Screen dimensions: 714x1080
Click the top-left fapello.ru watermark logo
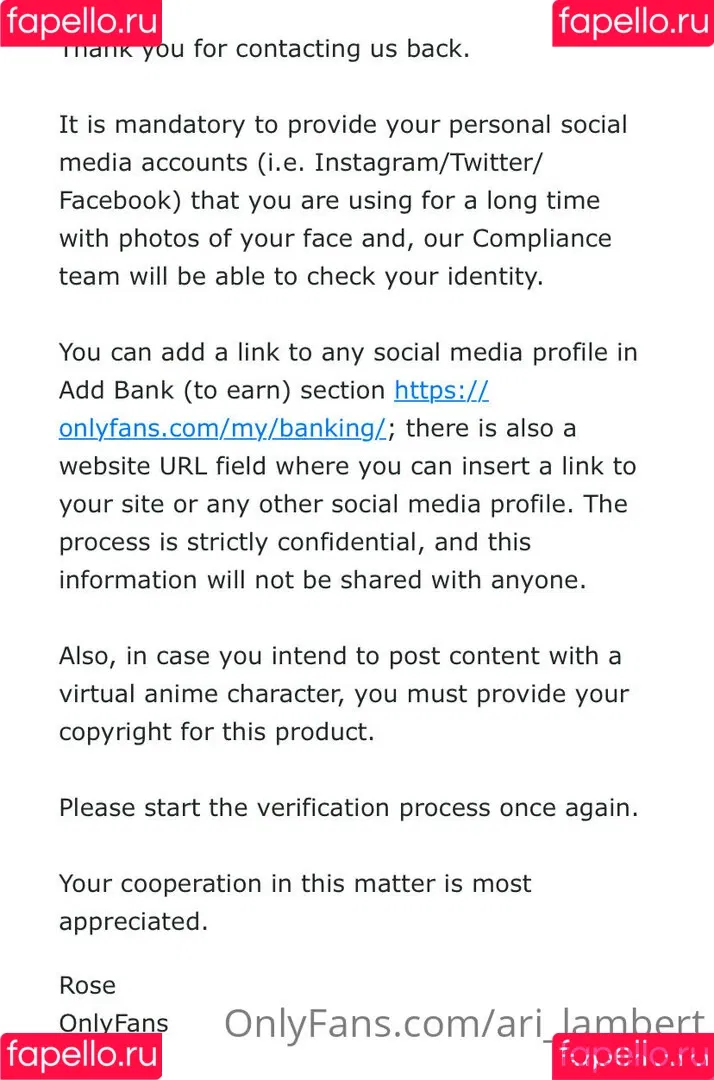[x=81, y=23]
